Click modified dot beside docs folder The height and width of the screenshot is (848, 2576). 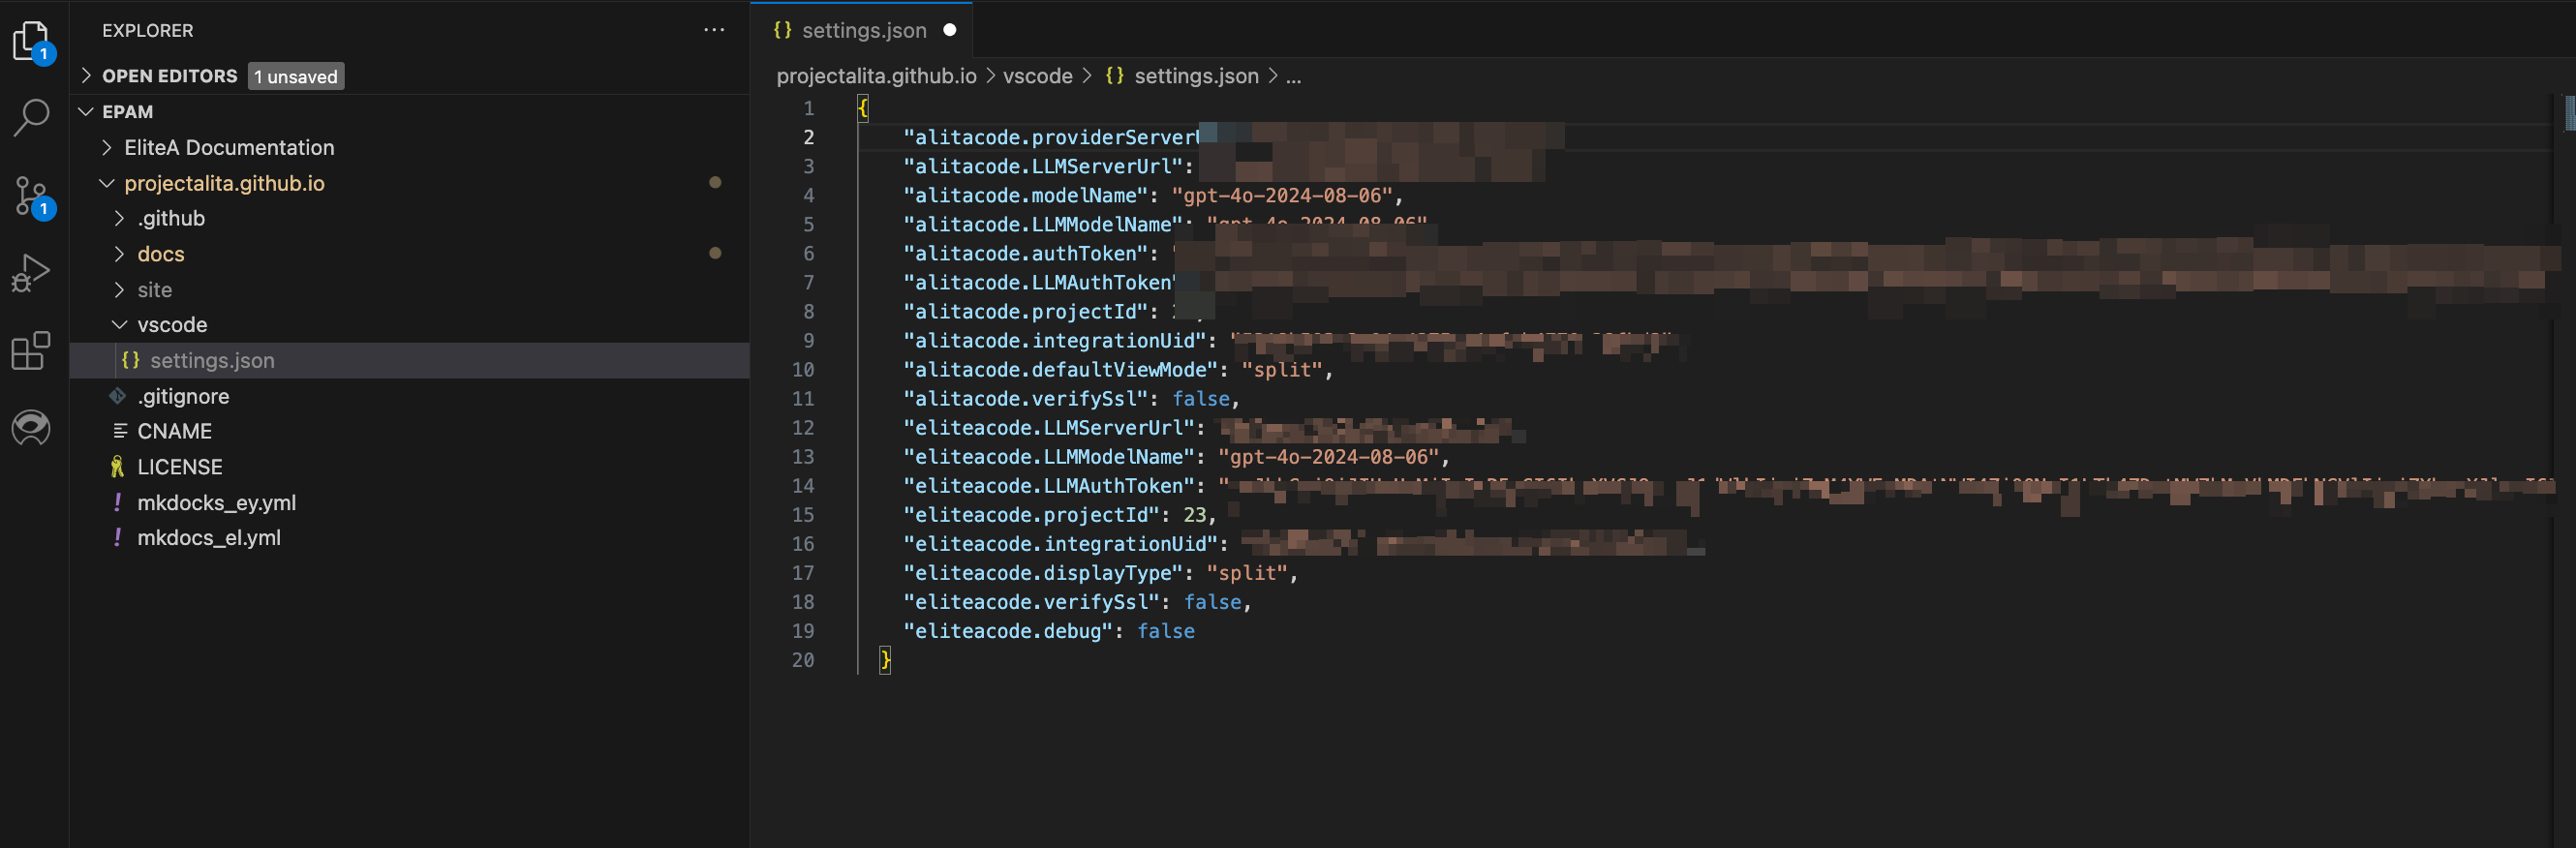pos(715,253)
